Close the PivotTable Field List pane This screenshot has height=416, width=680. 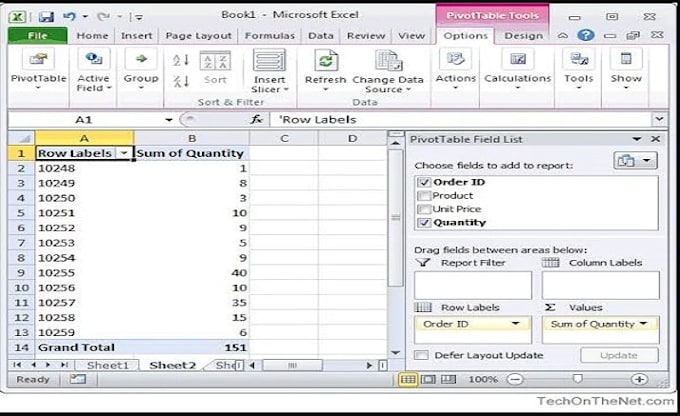656,139
